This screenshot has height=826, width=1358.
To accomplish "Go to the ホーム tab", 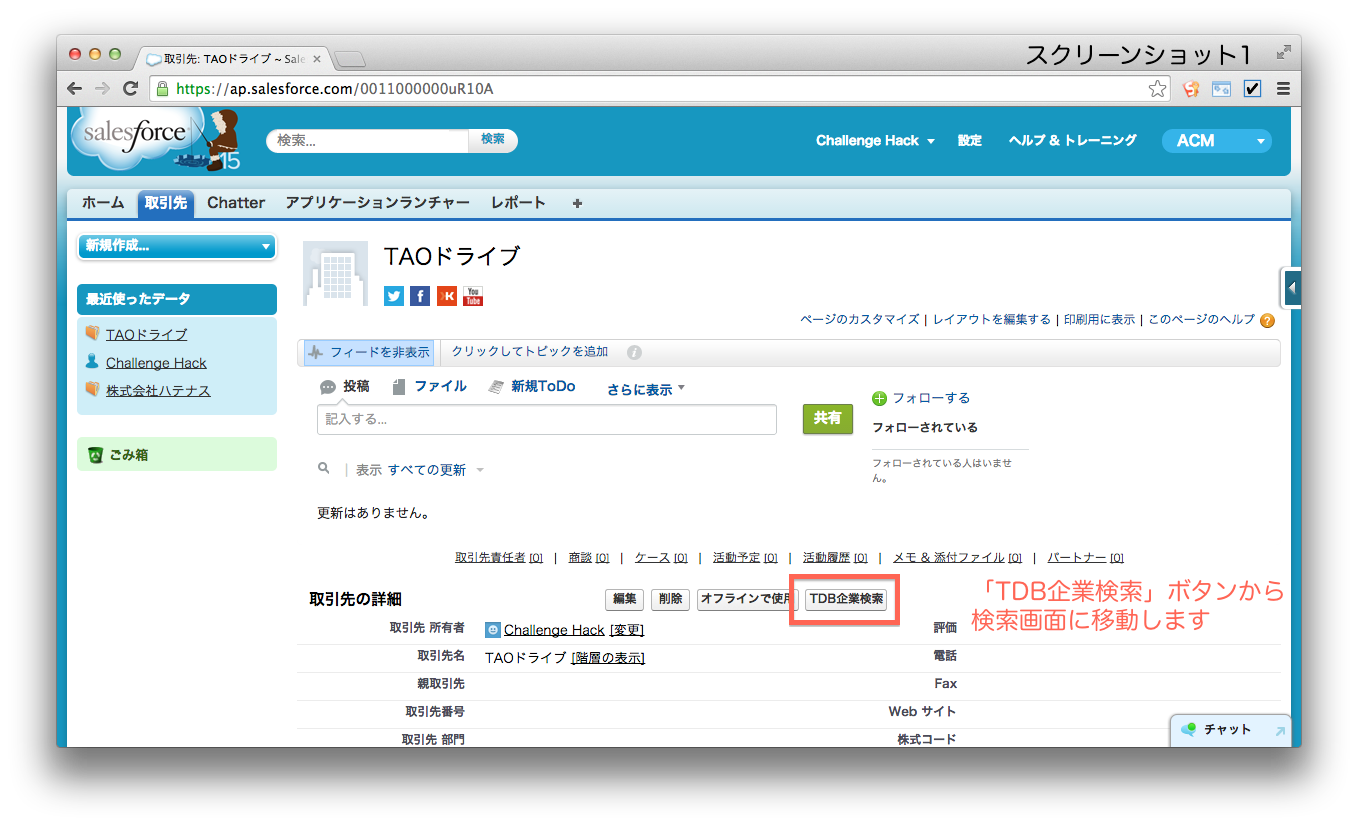I will pyautogui.click(x=103, y=203).
